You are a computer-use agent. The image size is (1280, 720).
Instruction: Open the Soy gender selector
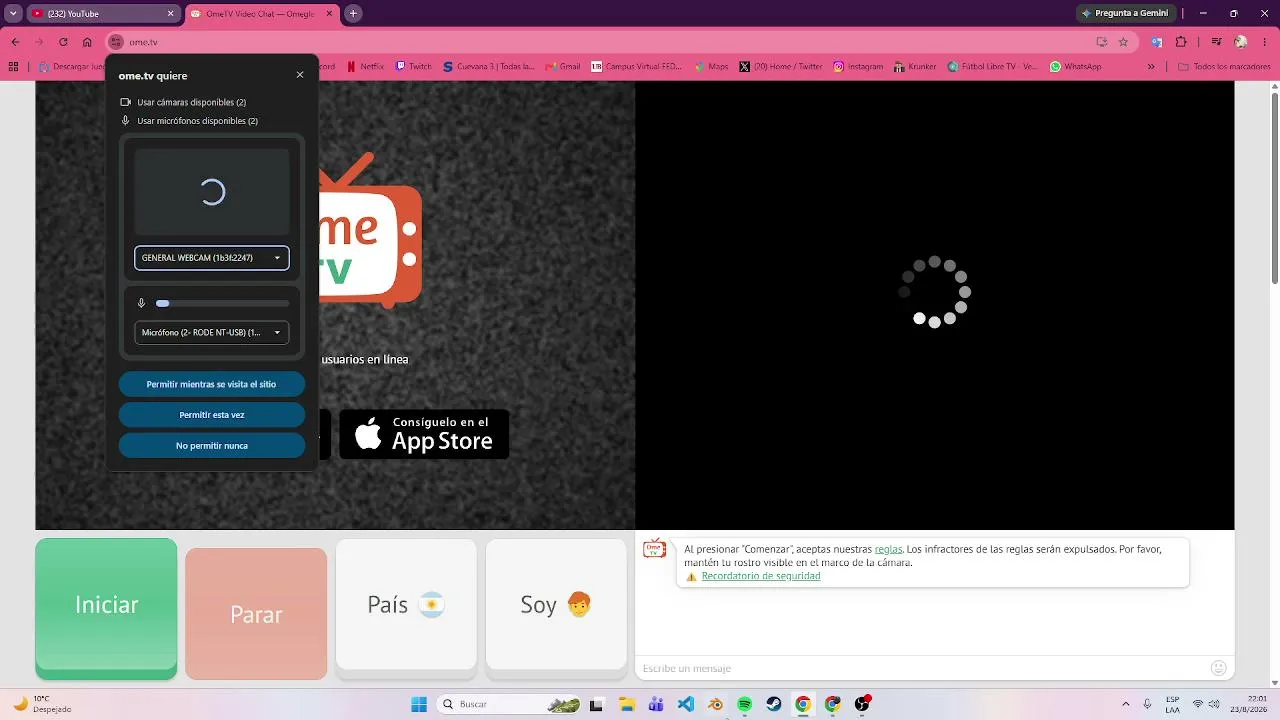556,604
